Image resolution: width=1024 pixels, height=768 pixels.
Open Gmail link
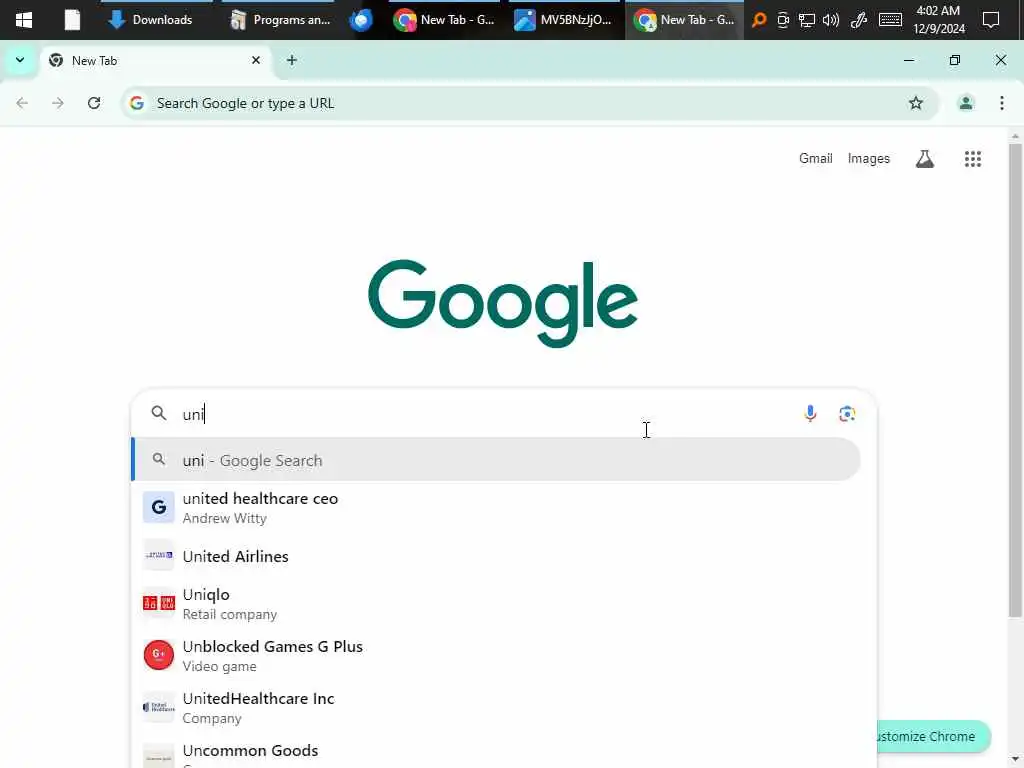pos(816,159)
